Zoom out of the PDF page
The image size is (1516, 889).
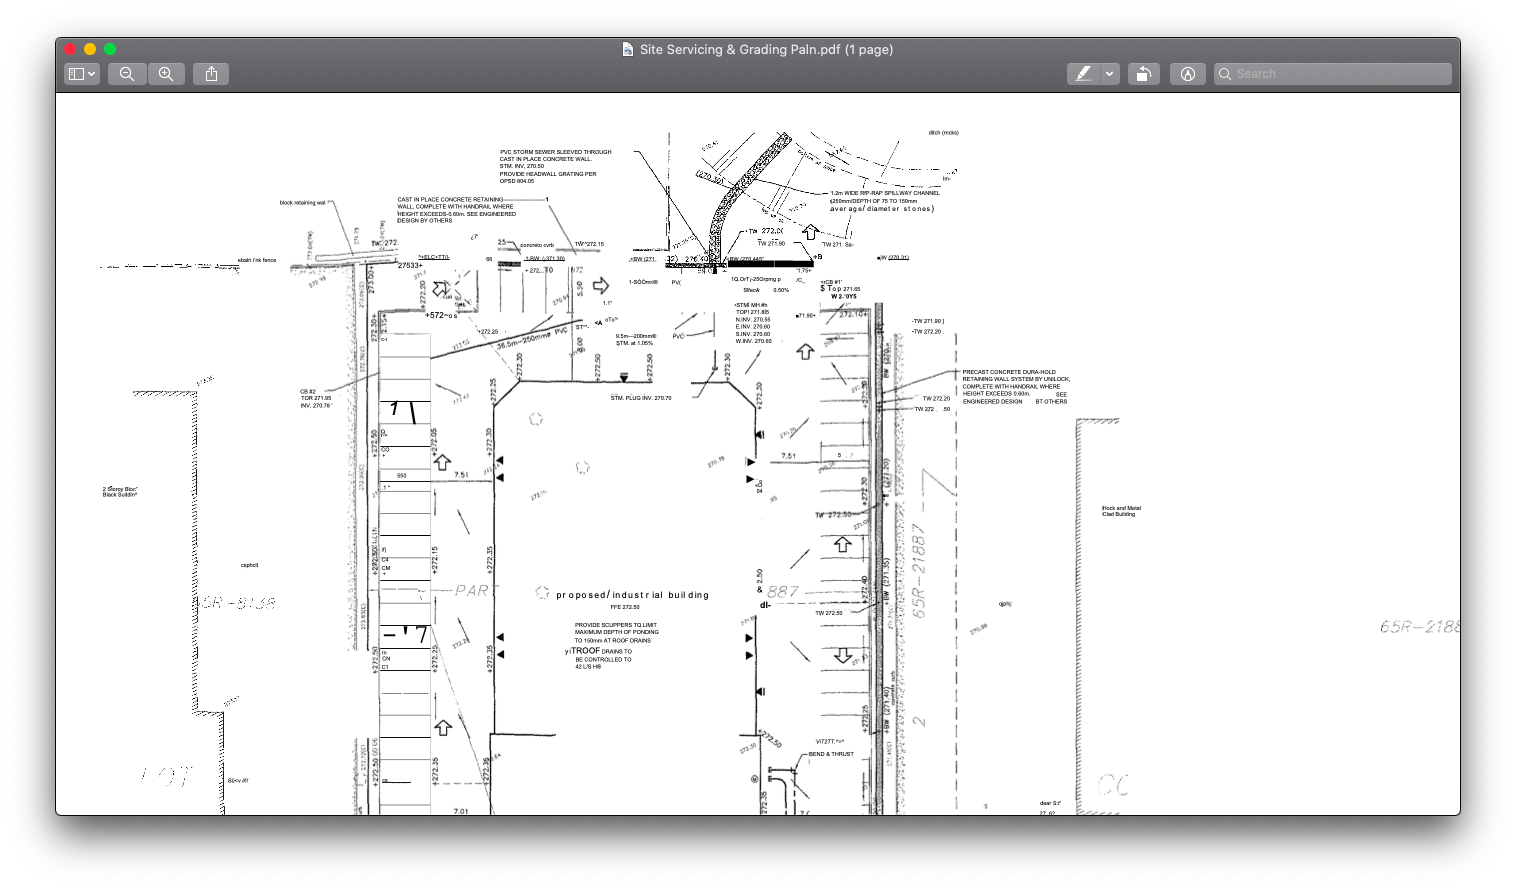(126, 73)
